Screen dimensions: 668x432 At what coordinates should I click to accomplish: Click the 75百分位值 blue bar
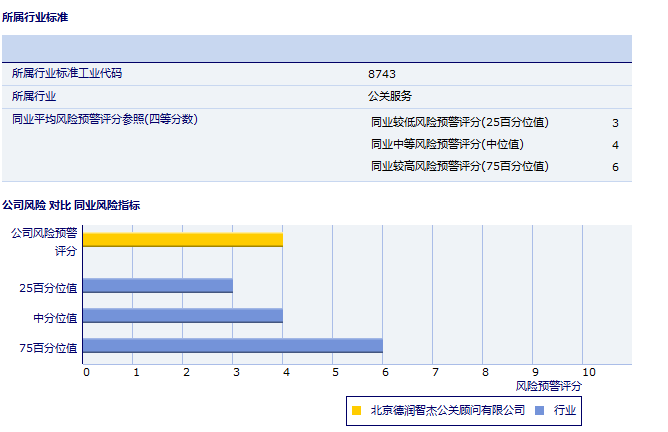point(233,346)
